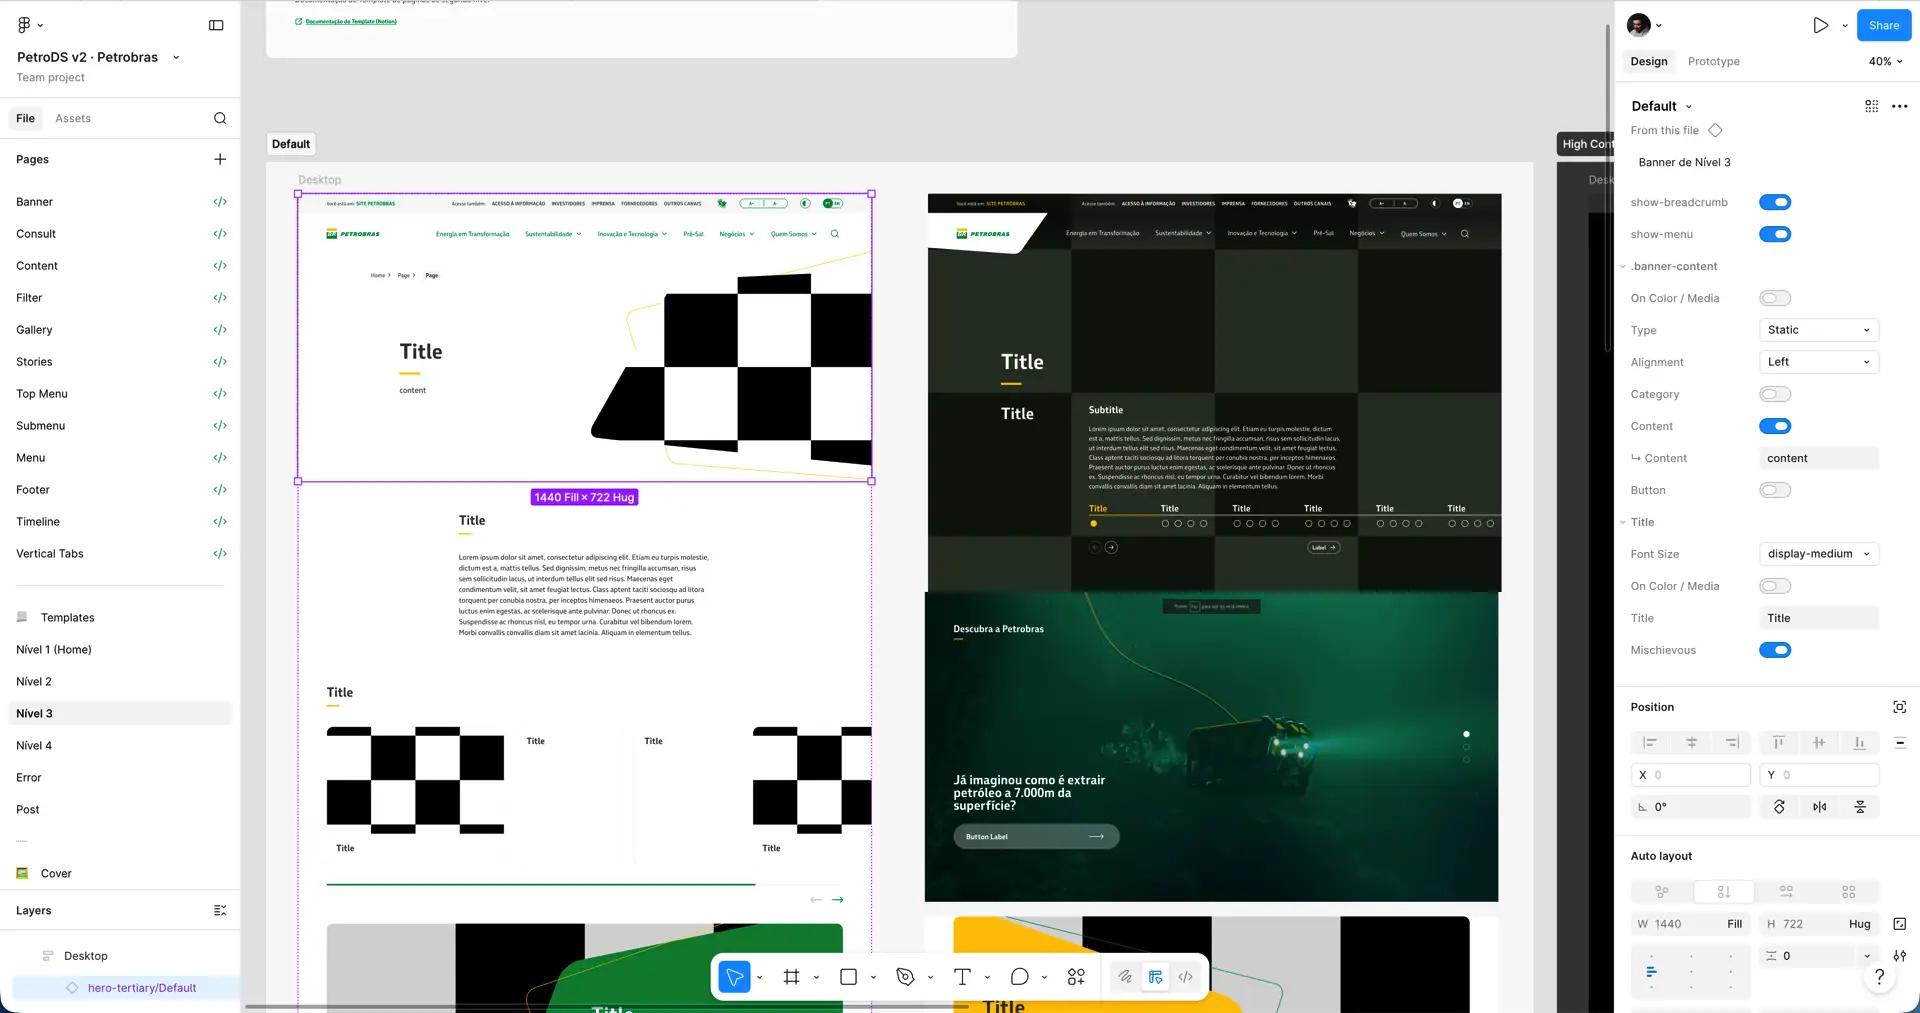1920x1013 pixels.
Task: Click the Default frame label on canvas
Action: pos(291,144)
